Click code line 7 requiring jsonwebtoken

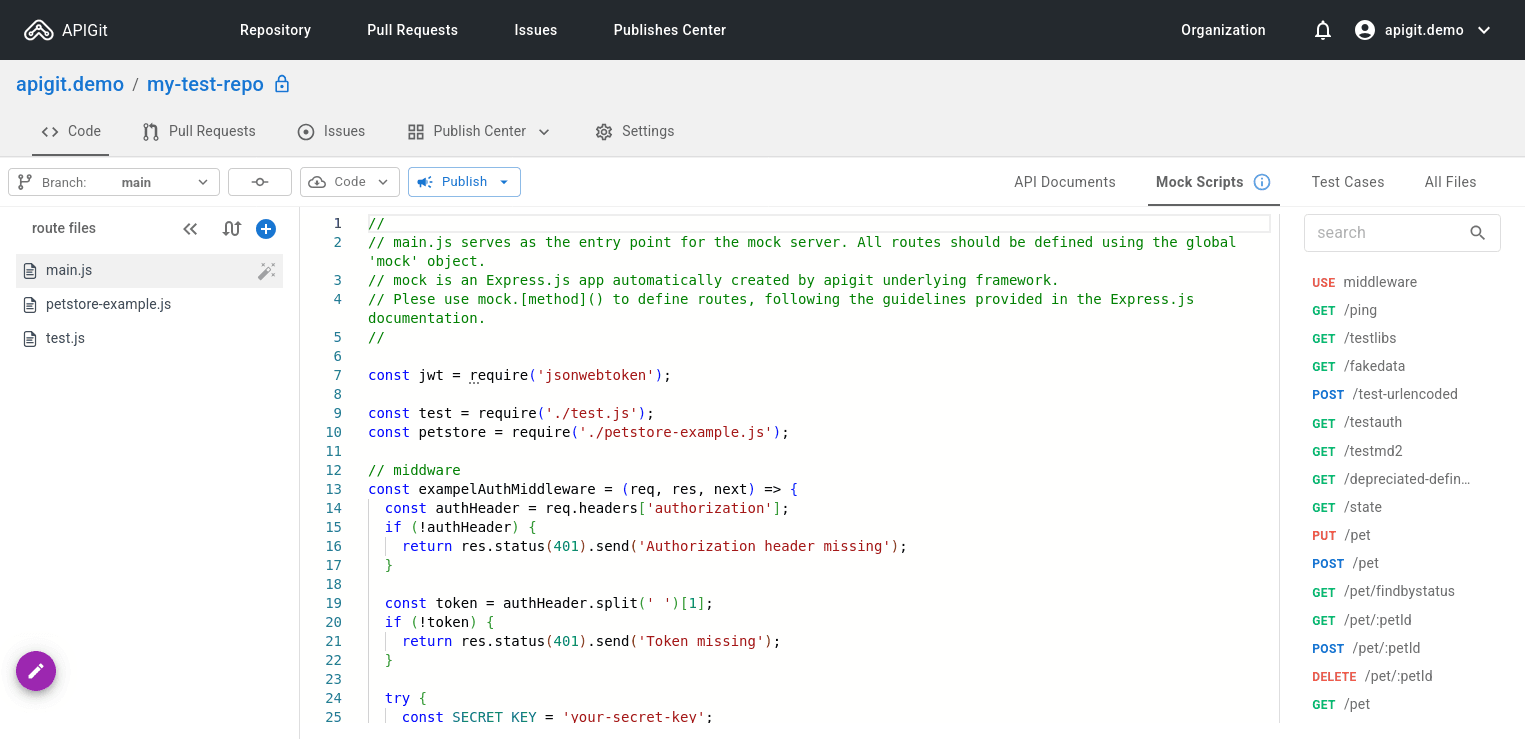[519, 375]
